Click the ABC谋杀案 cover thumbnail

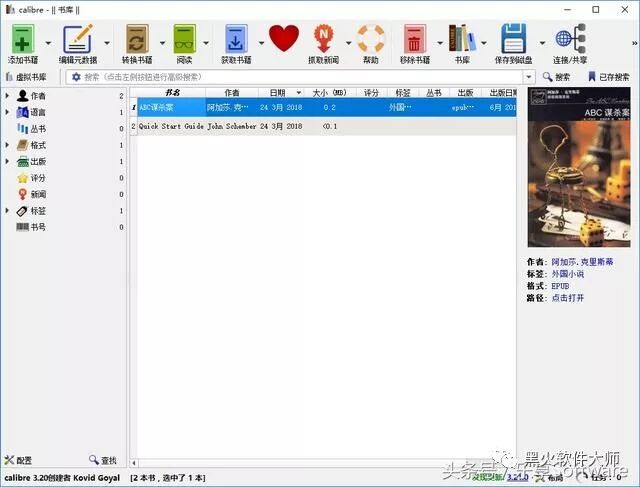pos(579,167)
